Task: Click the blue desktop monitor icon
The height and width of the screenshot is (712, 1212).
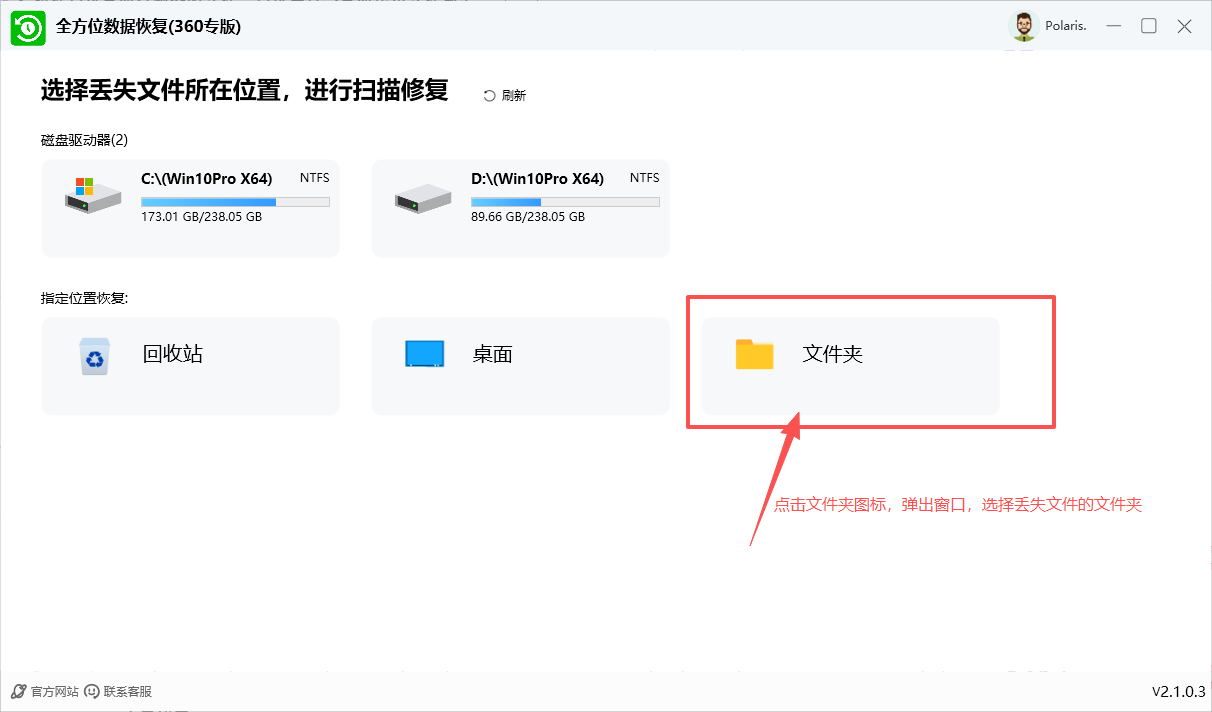Action: click(424, 354)
